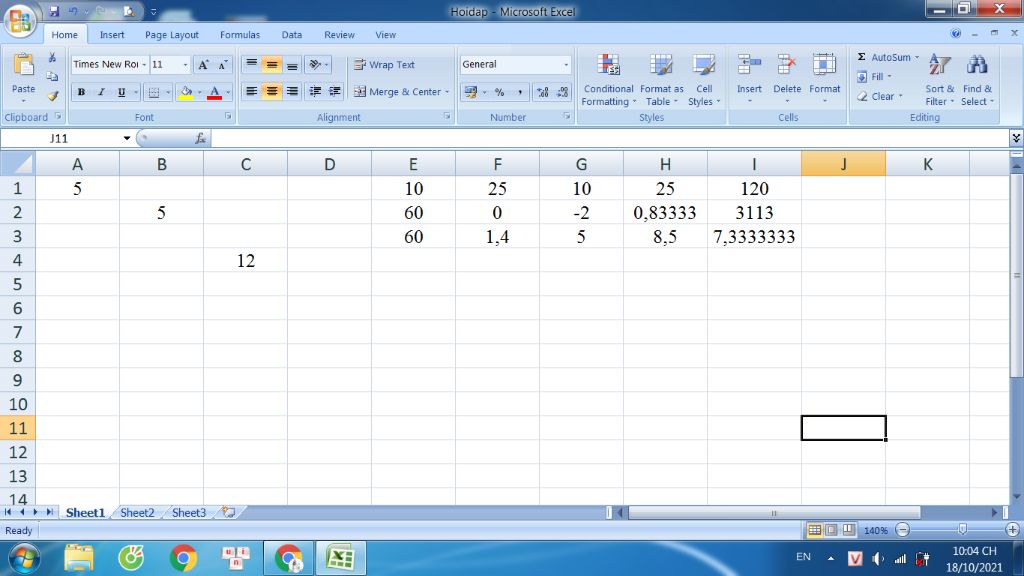Apply the Borders icon
The width and height of the screenshot is (1024, 576).
153,92
